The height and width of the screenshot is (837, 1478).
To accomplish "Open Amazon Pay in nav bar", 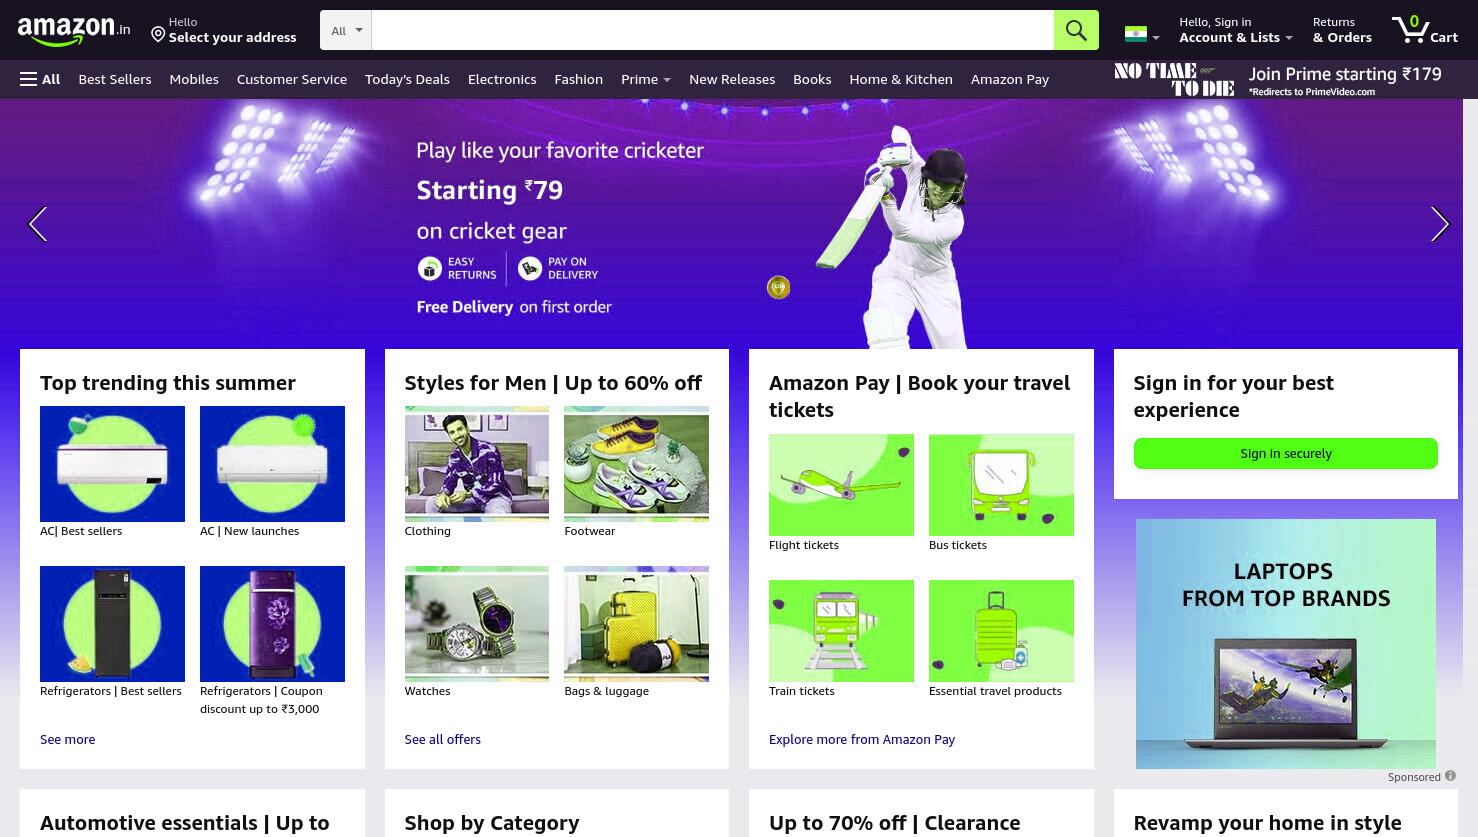I will click(1010, 79).
